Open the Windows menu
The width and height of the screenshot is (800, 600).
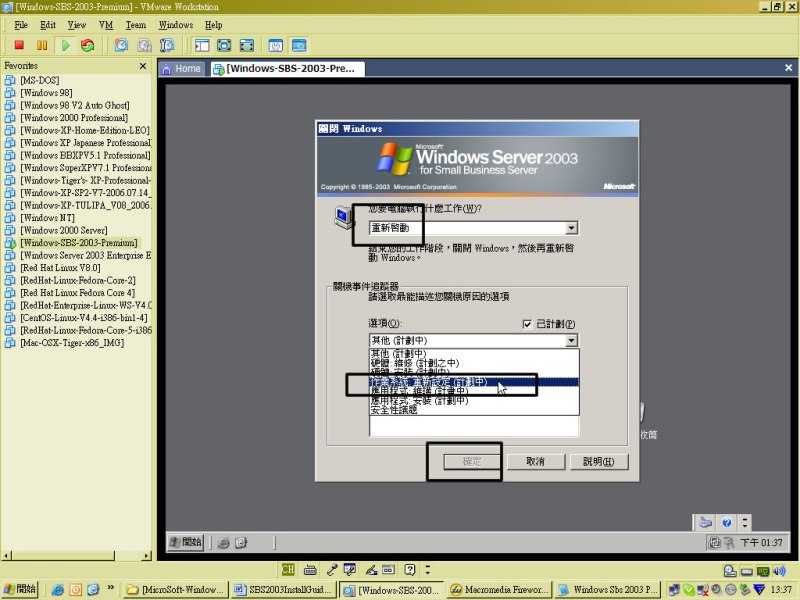(176, 25)
